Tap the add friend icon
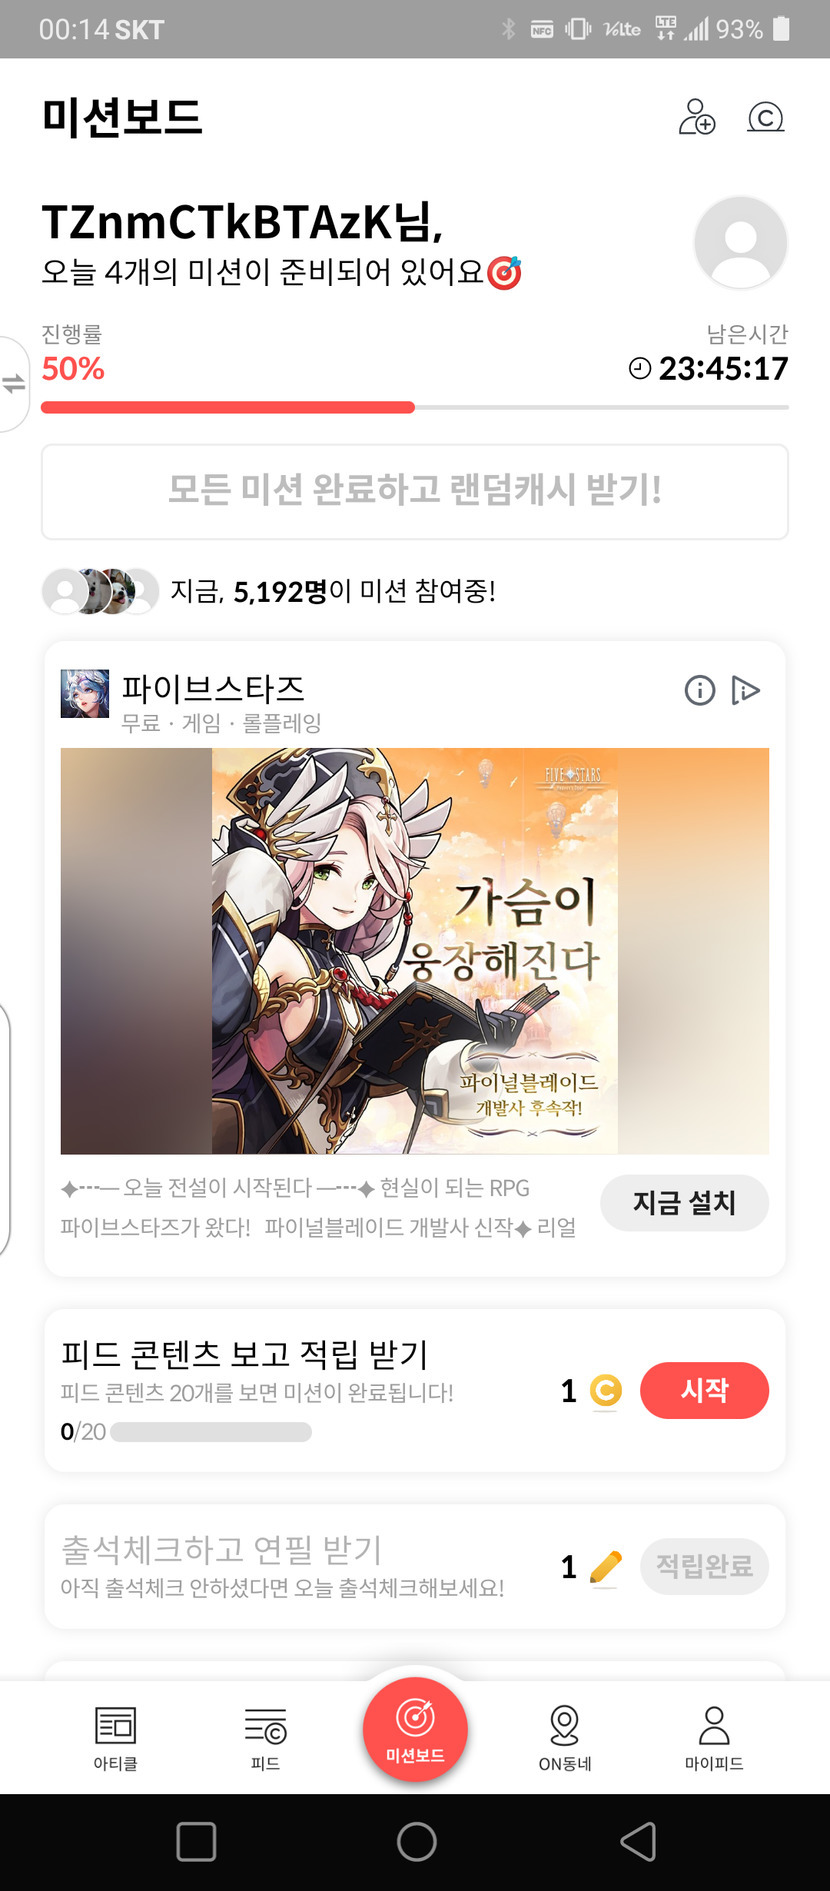 697,117
